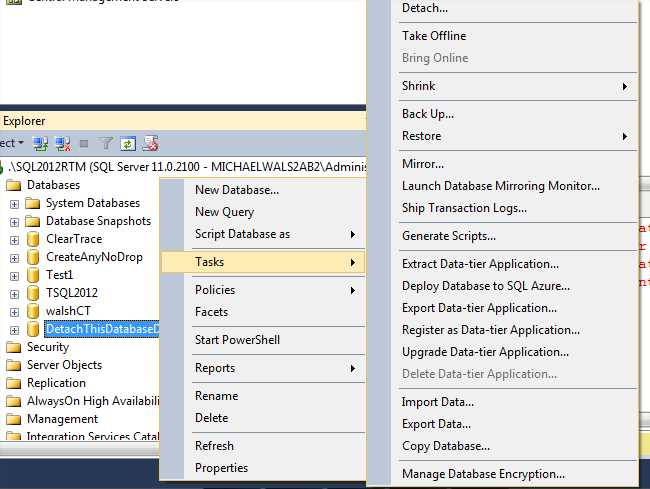650x489 pixels.
Task: Click the Test1 database cylinder icon
Action: (x=33, y=275)
